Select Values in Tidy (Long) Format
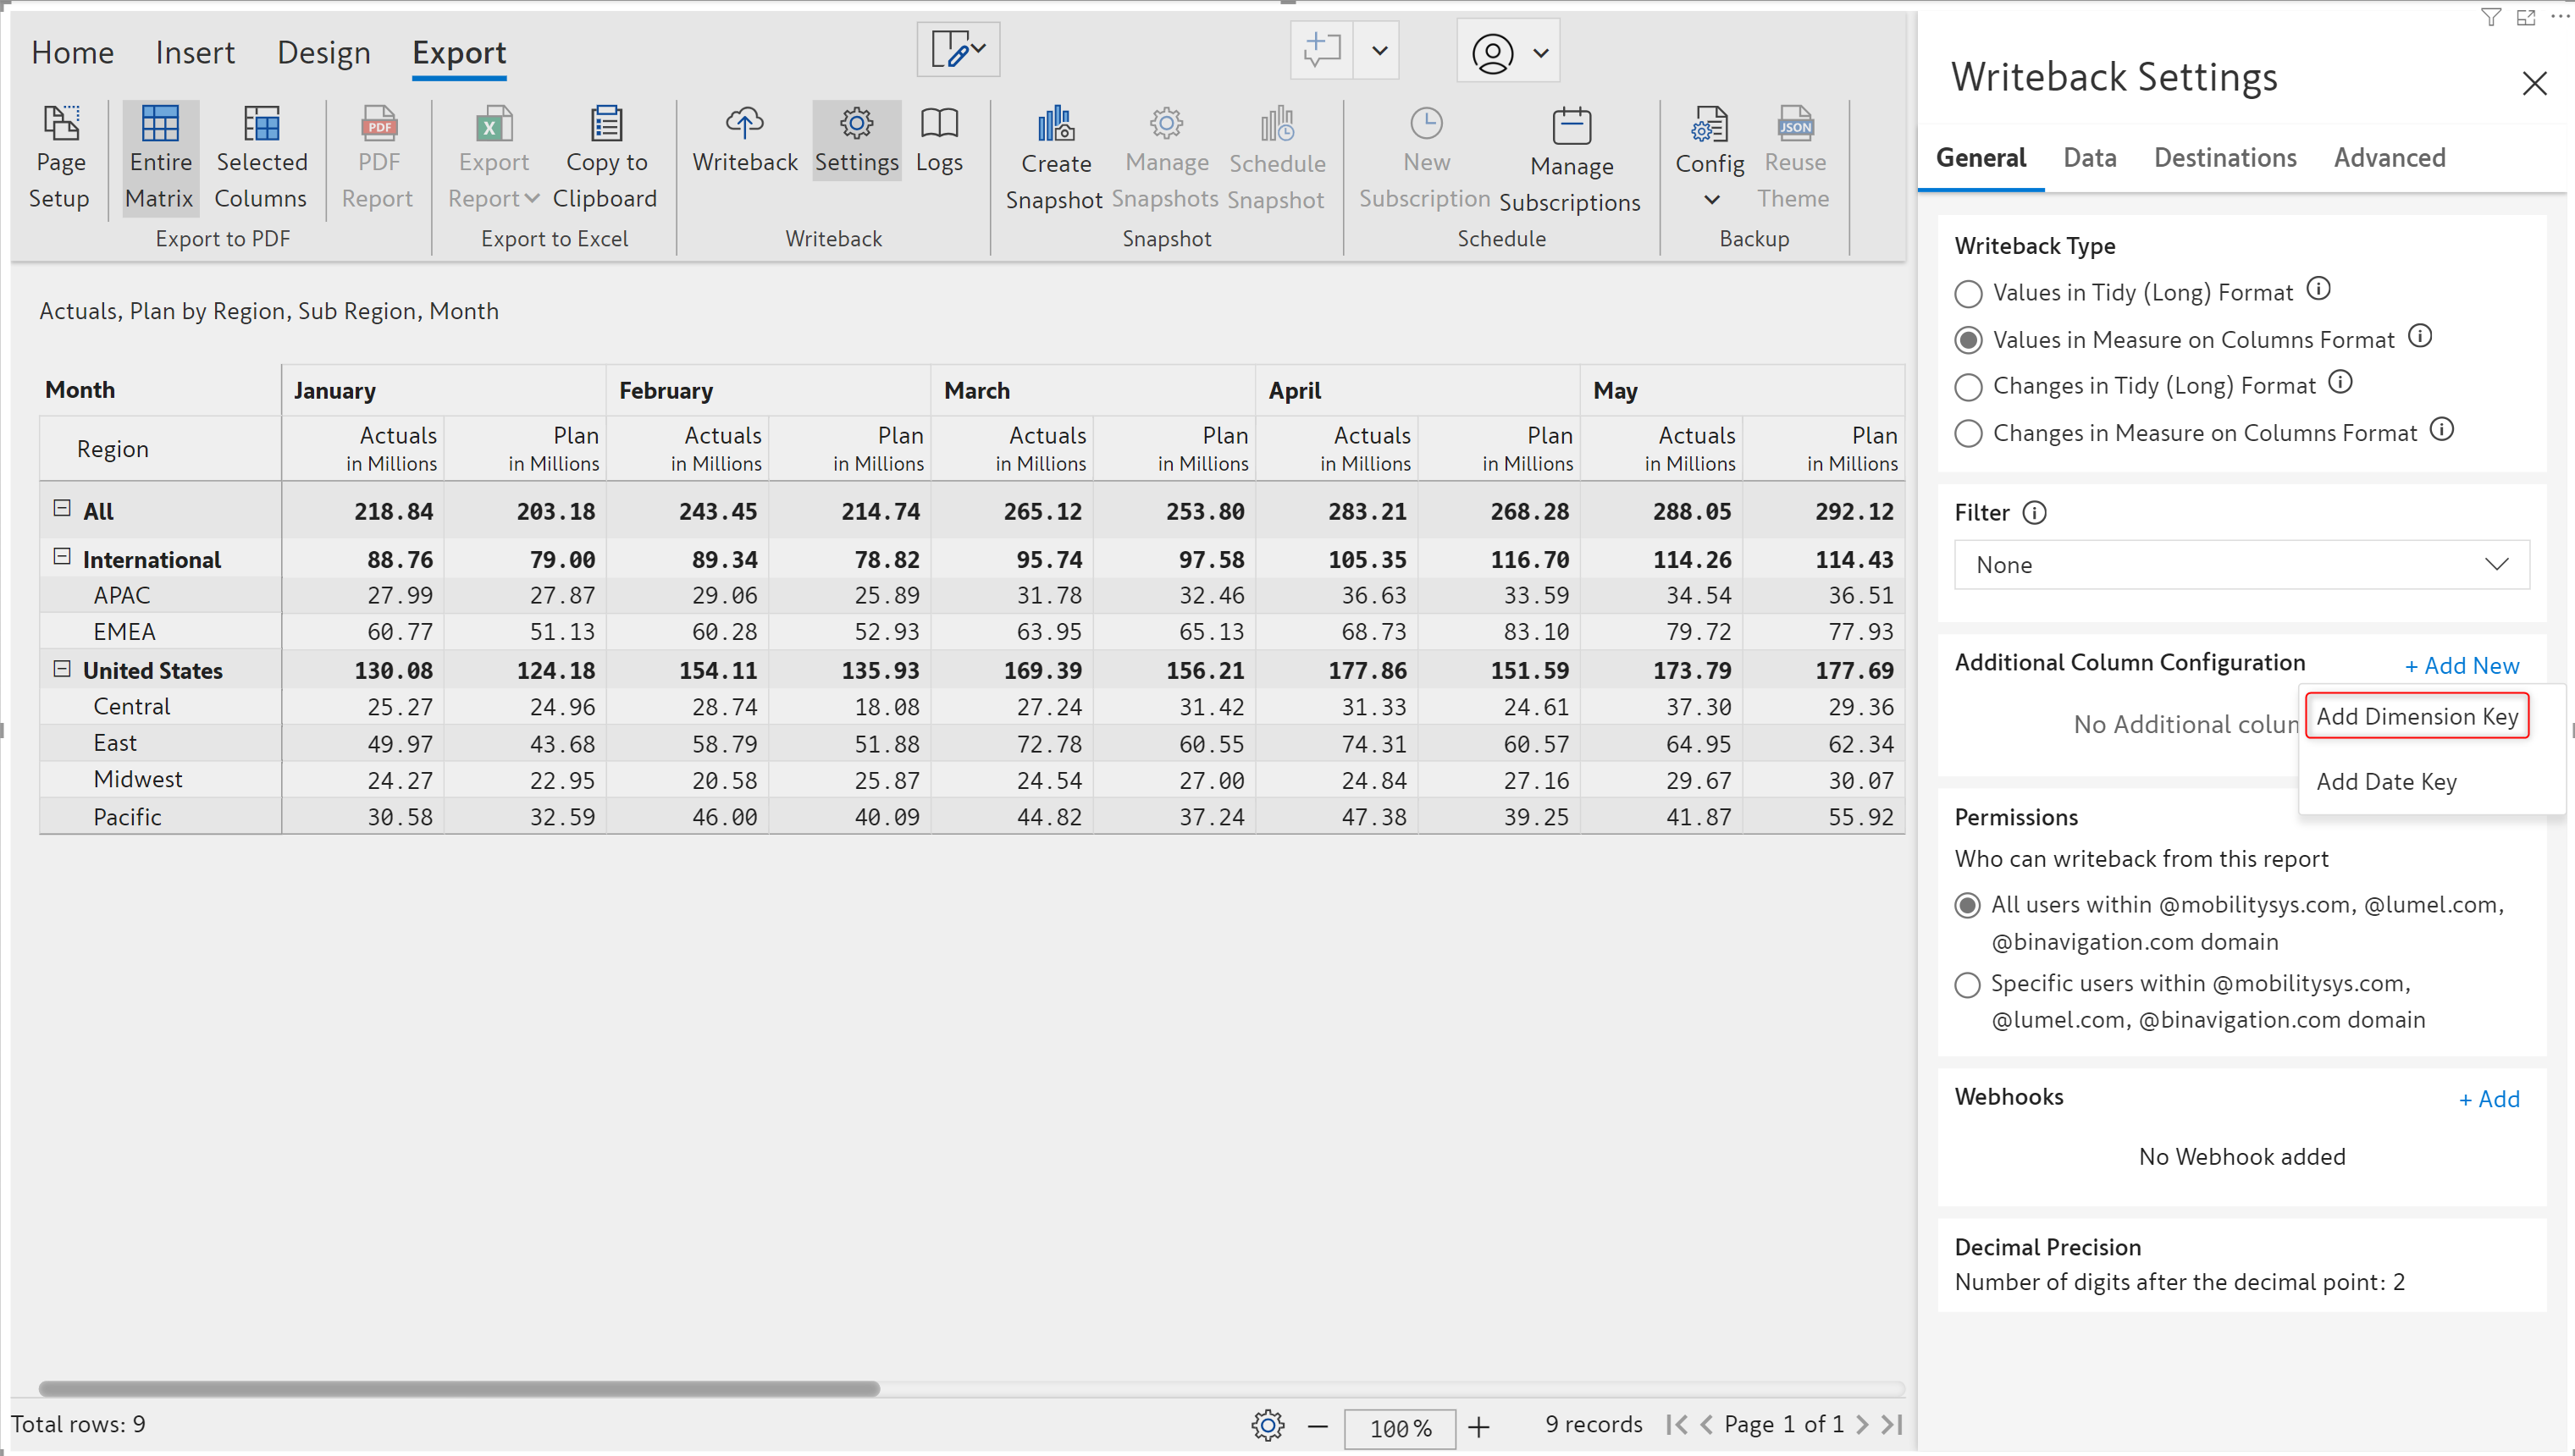The width and height of the screenshot is (2575, 1456). pos(1967,294)
